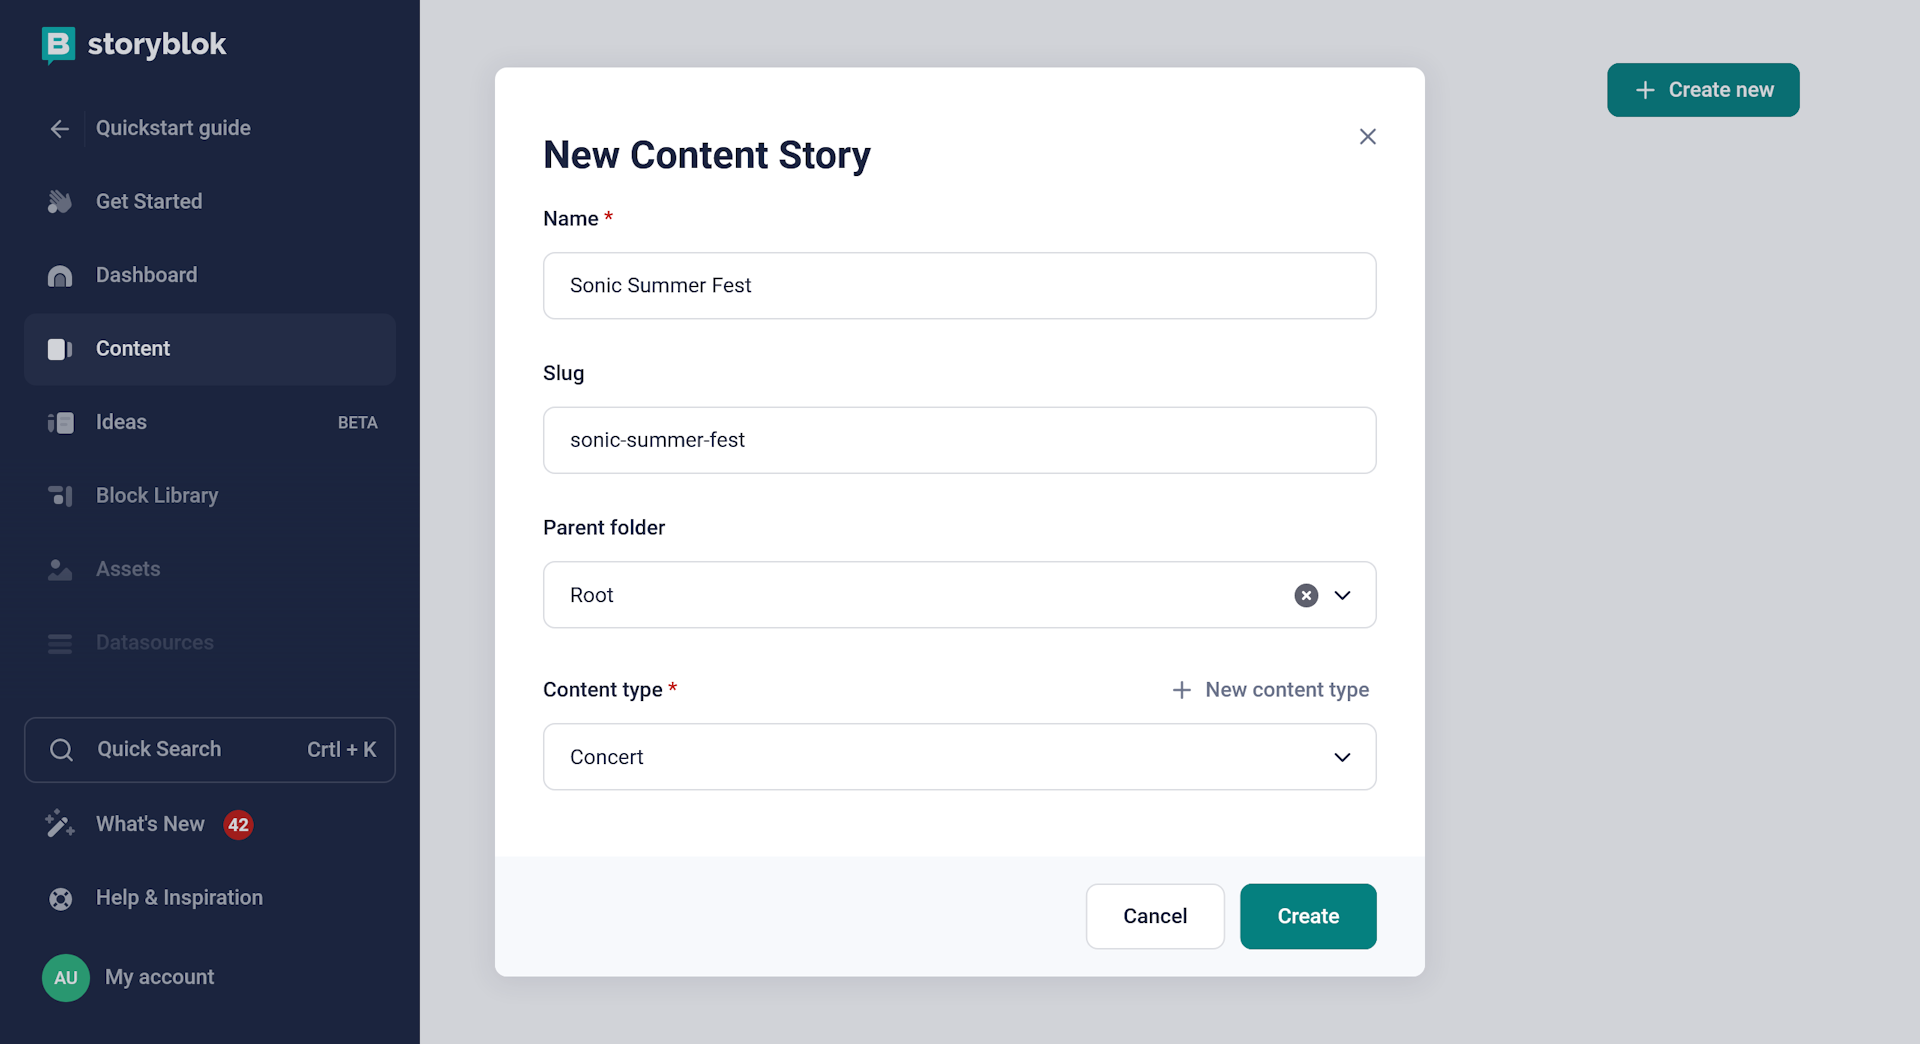The height and width of the screenshot is (1044, 1920).
Task: Select the Ideas beta icon
Action: (x=60, y=422)
